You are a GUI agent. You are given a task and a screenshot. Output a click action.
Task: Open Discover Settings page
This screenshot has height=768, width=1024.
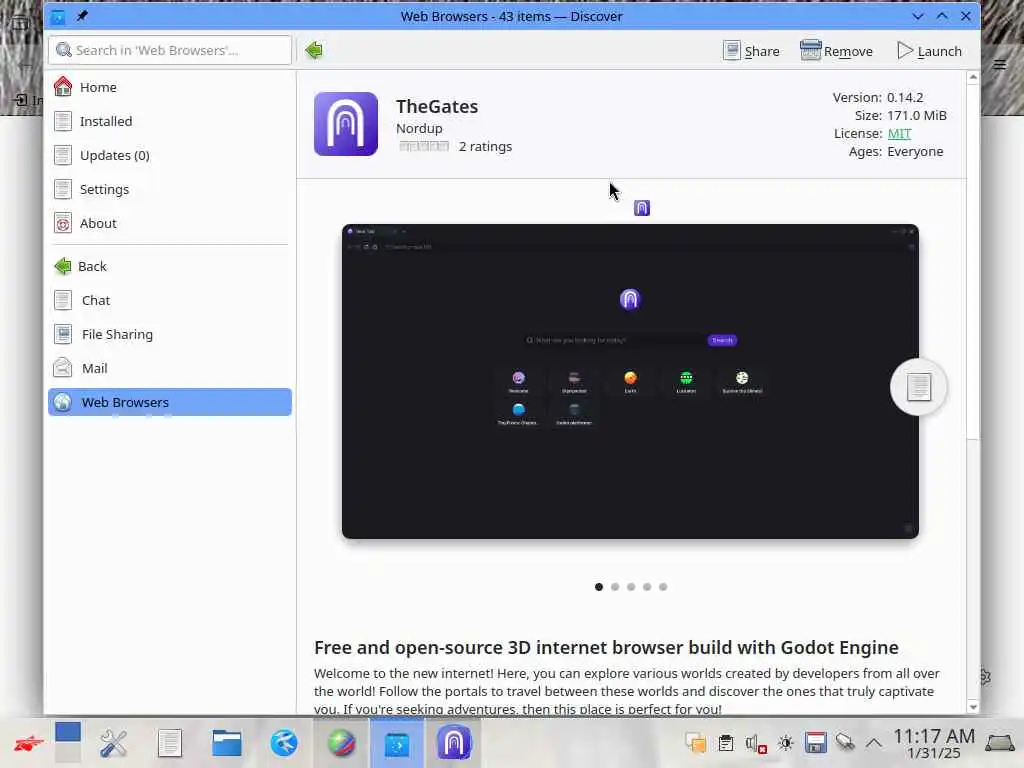[170, 189]
